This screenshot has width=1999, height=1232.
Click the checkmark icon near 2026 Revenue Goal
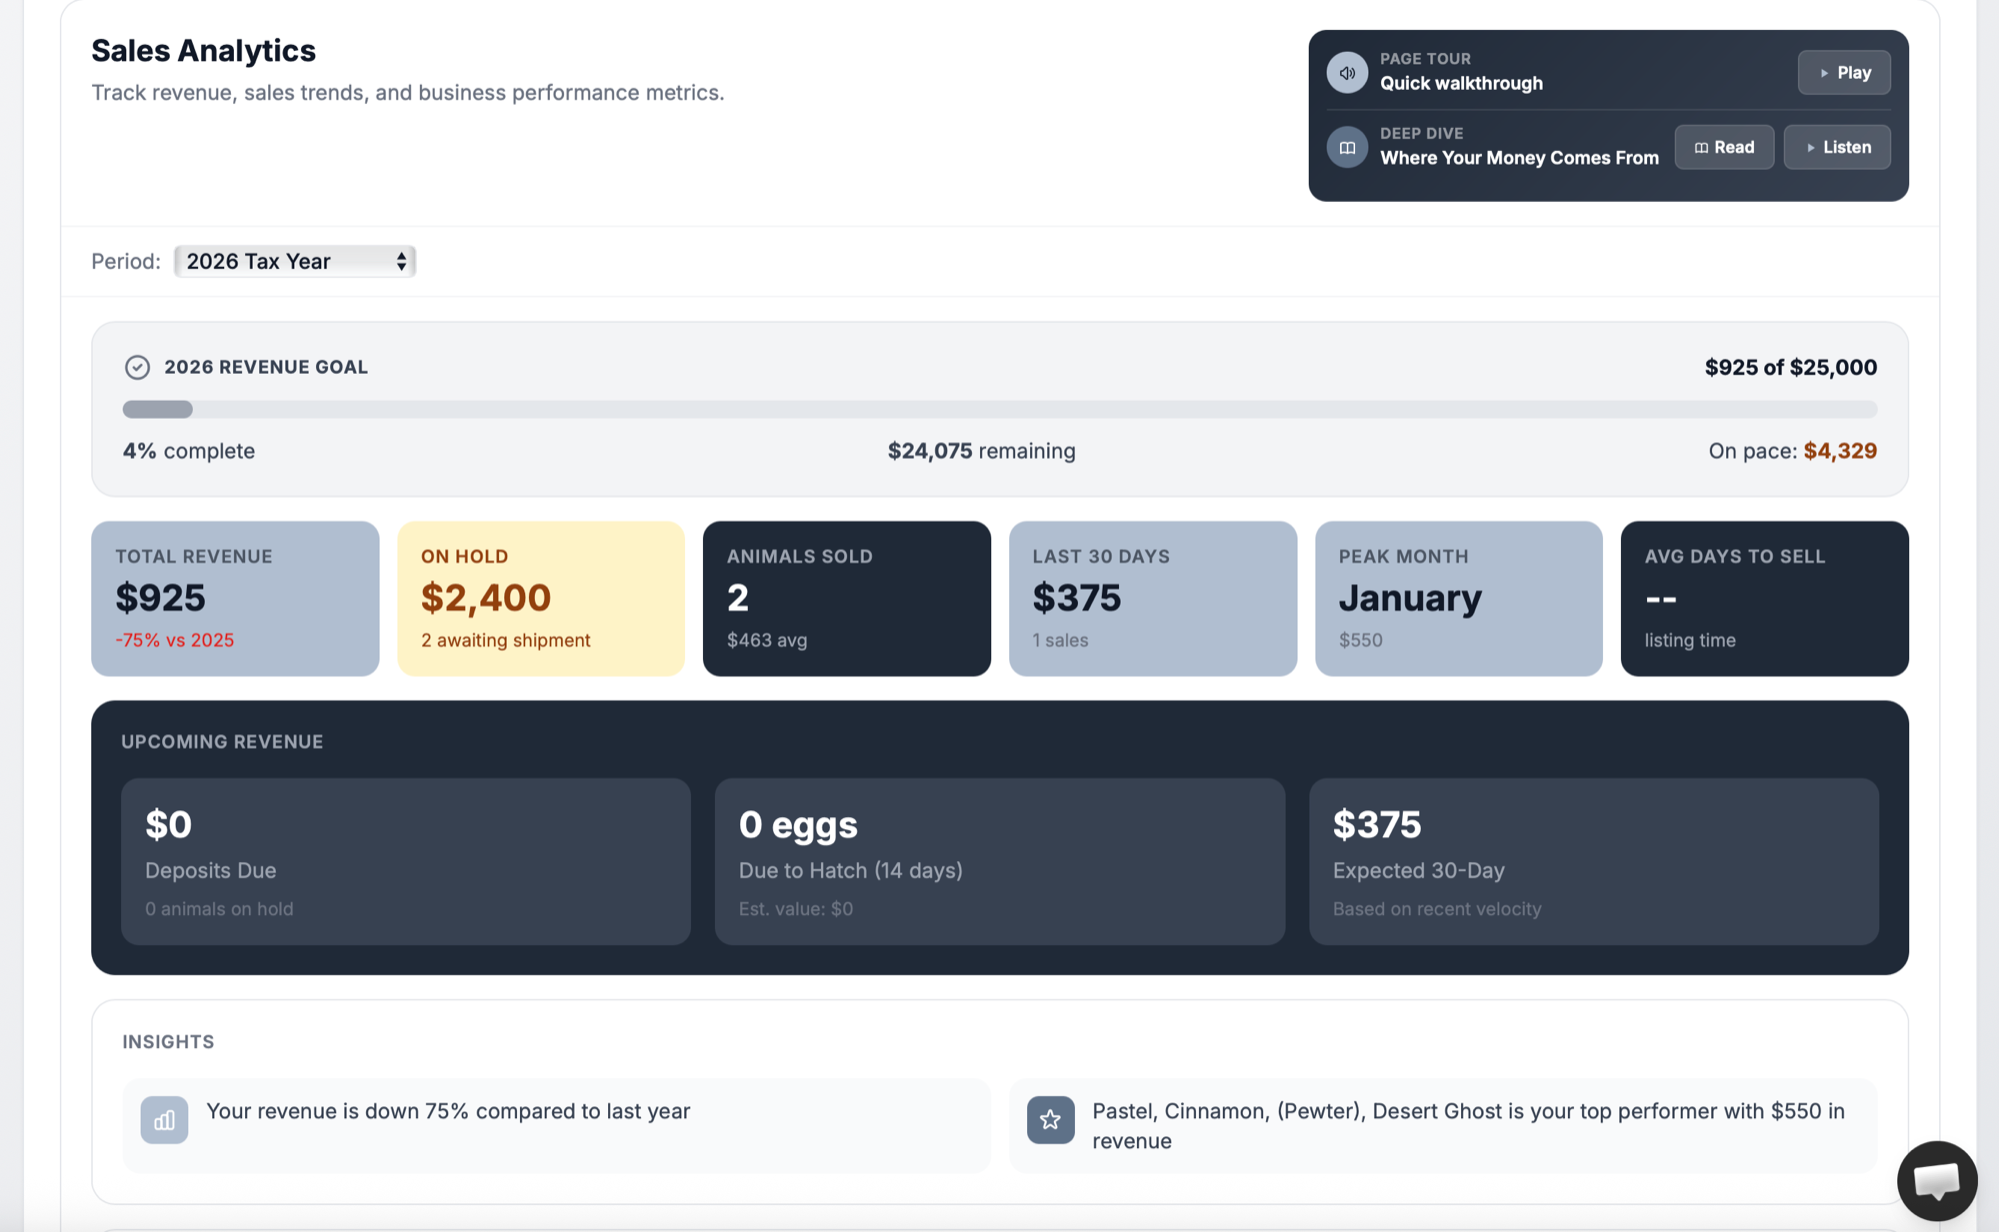click(x=136, y=368)
